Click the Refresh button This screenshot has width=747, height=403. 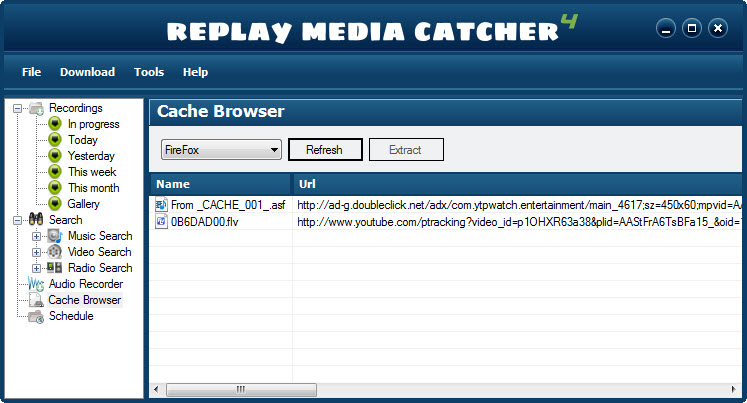point(325,150)
